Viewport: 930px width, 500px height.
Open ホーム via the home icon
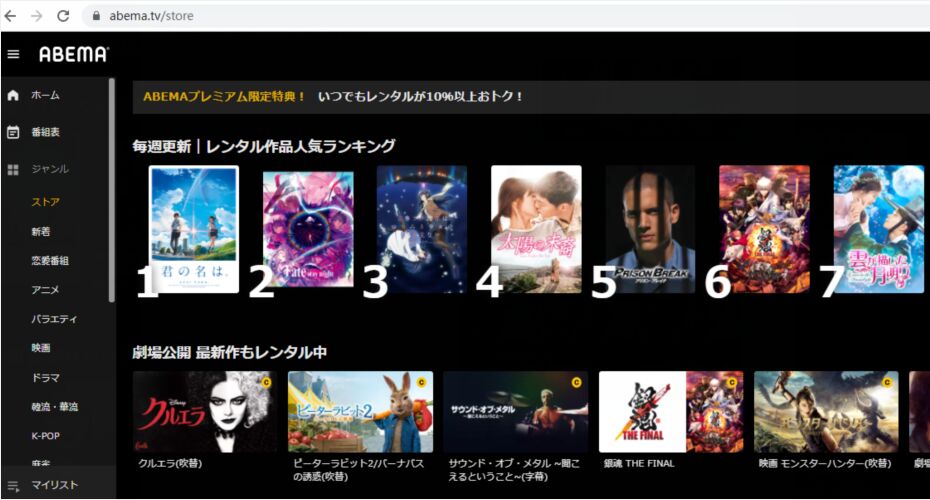[x=13, y=95]
